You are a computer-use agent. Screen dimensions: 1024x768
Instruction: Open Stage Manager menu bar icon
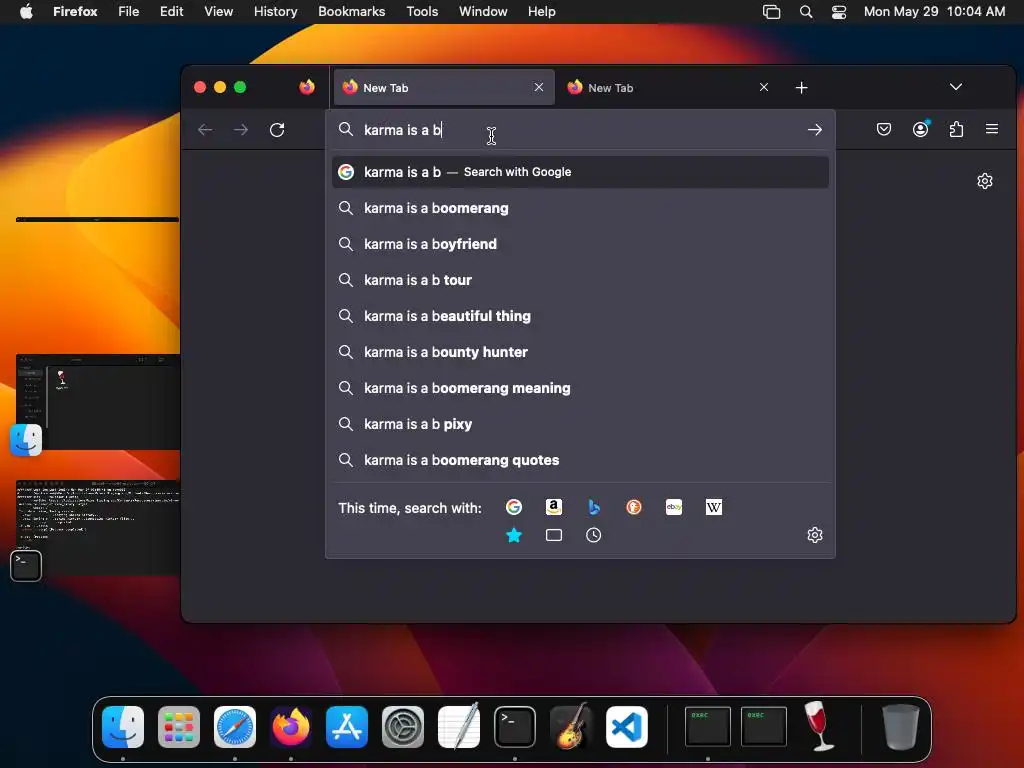click(x=771, y=12)
